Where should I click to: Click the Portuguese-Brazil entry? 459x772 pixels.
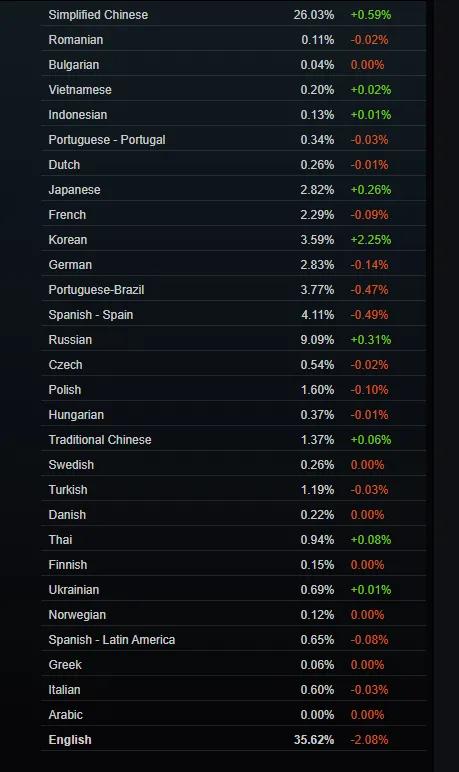click(96, 290)
